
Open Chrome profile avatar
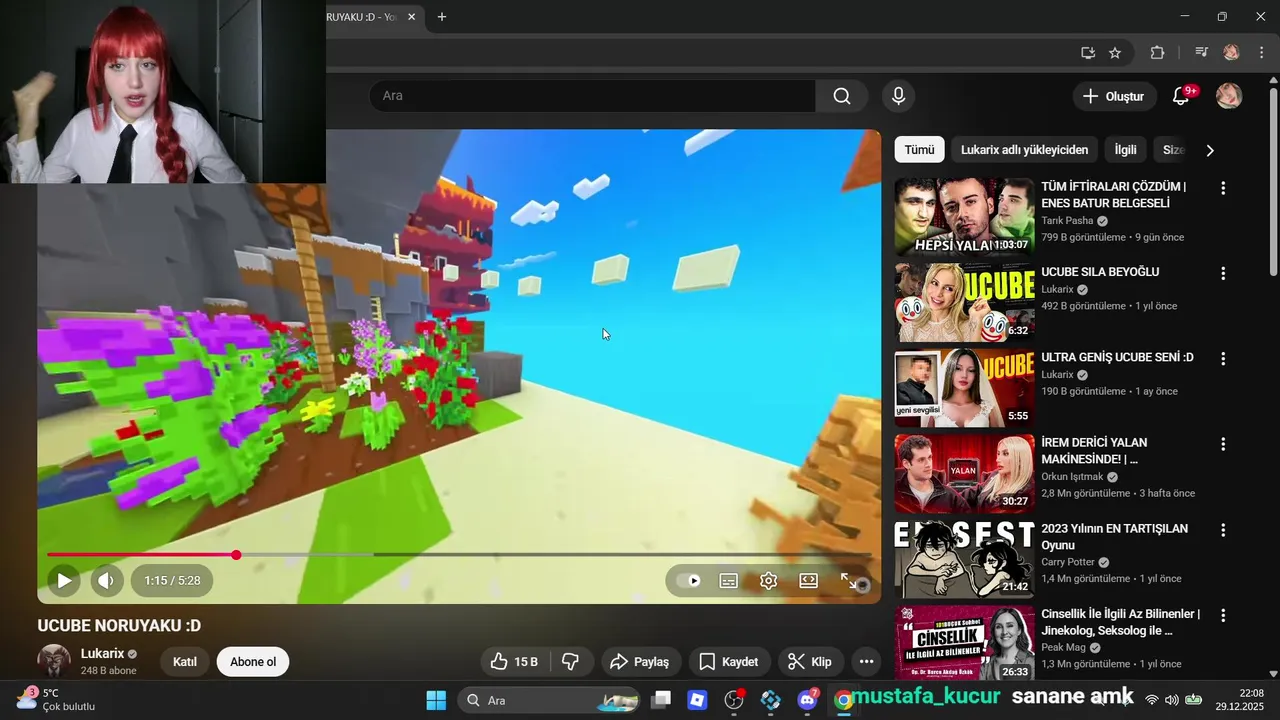point(1231,53)
